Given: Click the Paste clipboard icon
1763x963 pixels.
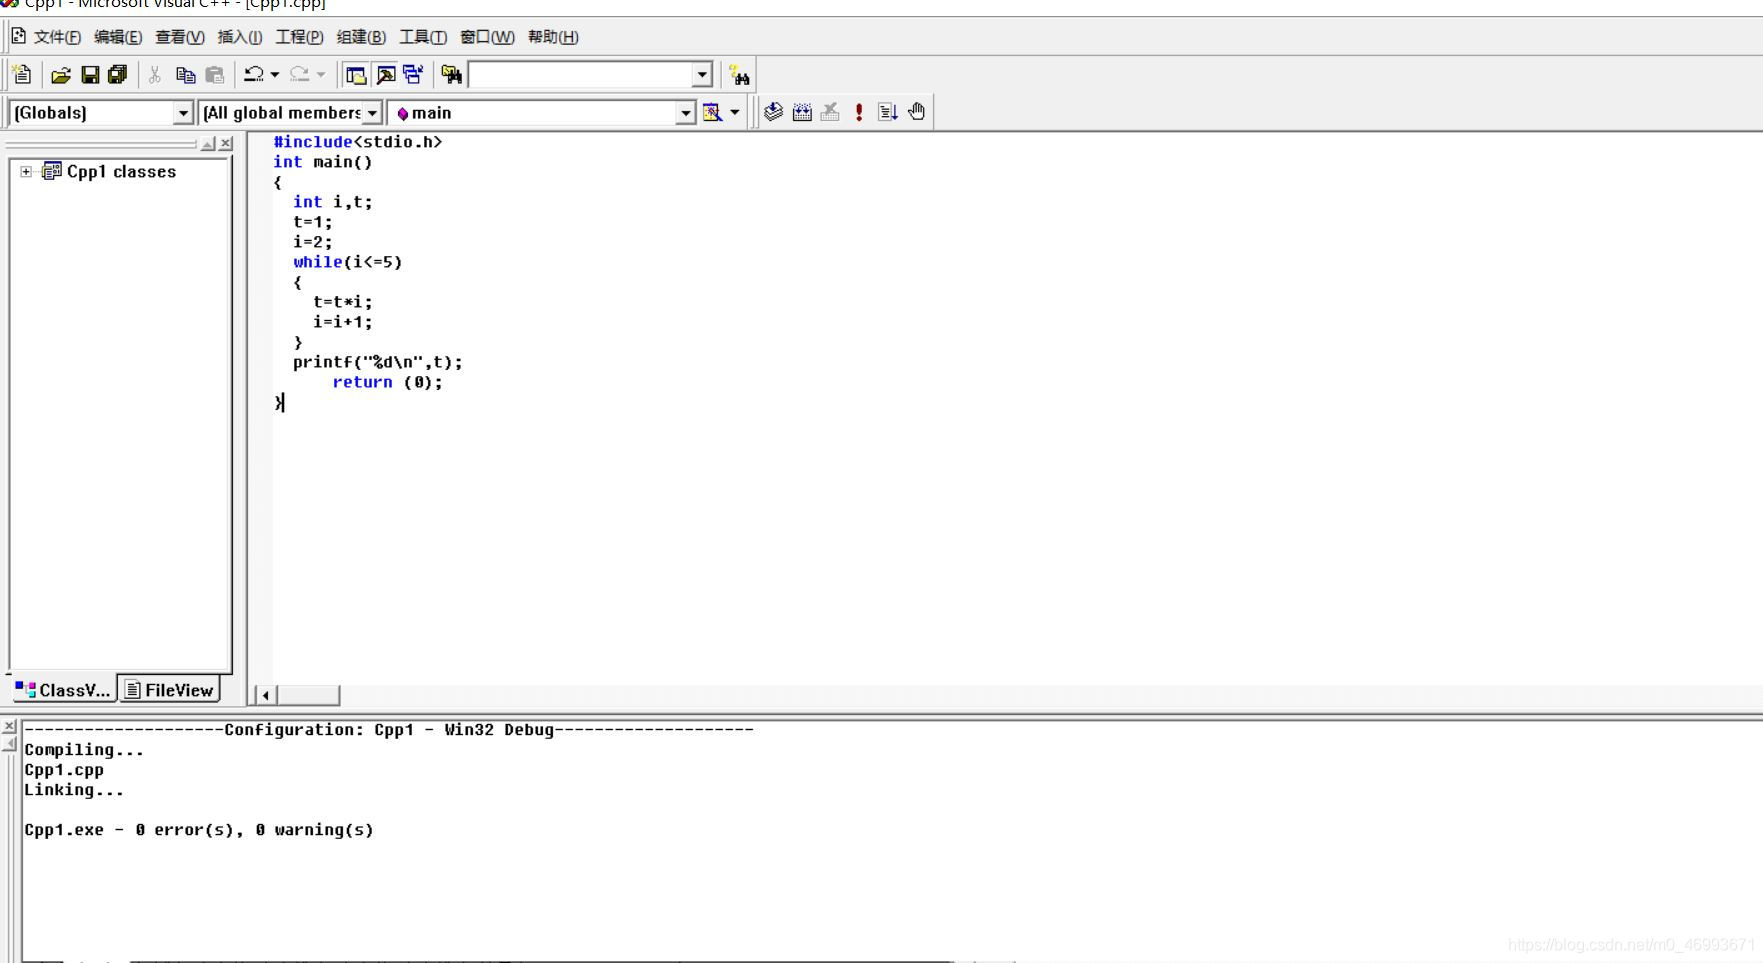Looking at the screenshot, I should click(x=214, y=75).
